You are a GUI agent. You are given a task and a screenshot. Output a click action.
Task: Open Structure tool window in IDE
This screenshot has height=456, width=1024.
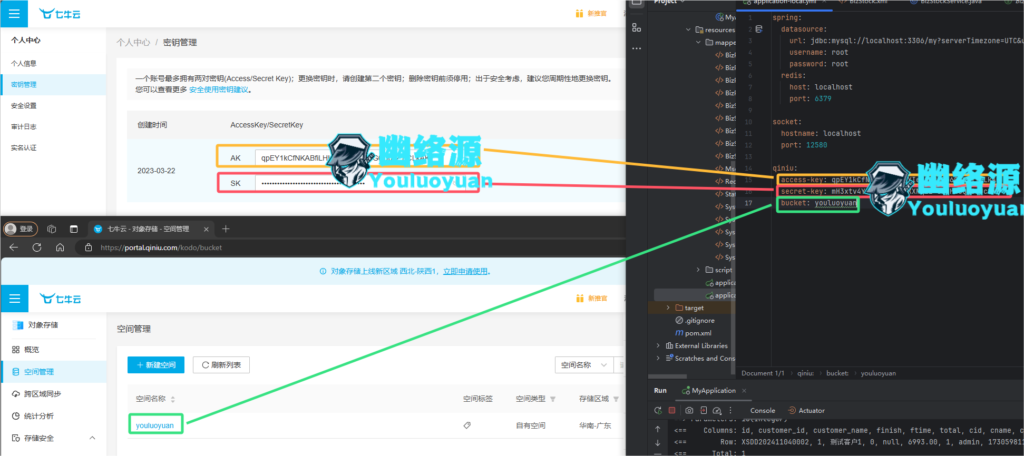point(637,28)
